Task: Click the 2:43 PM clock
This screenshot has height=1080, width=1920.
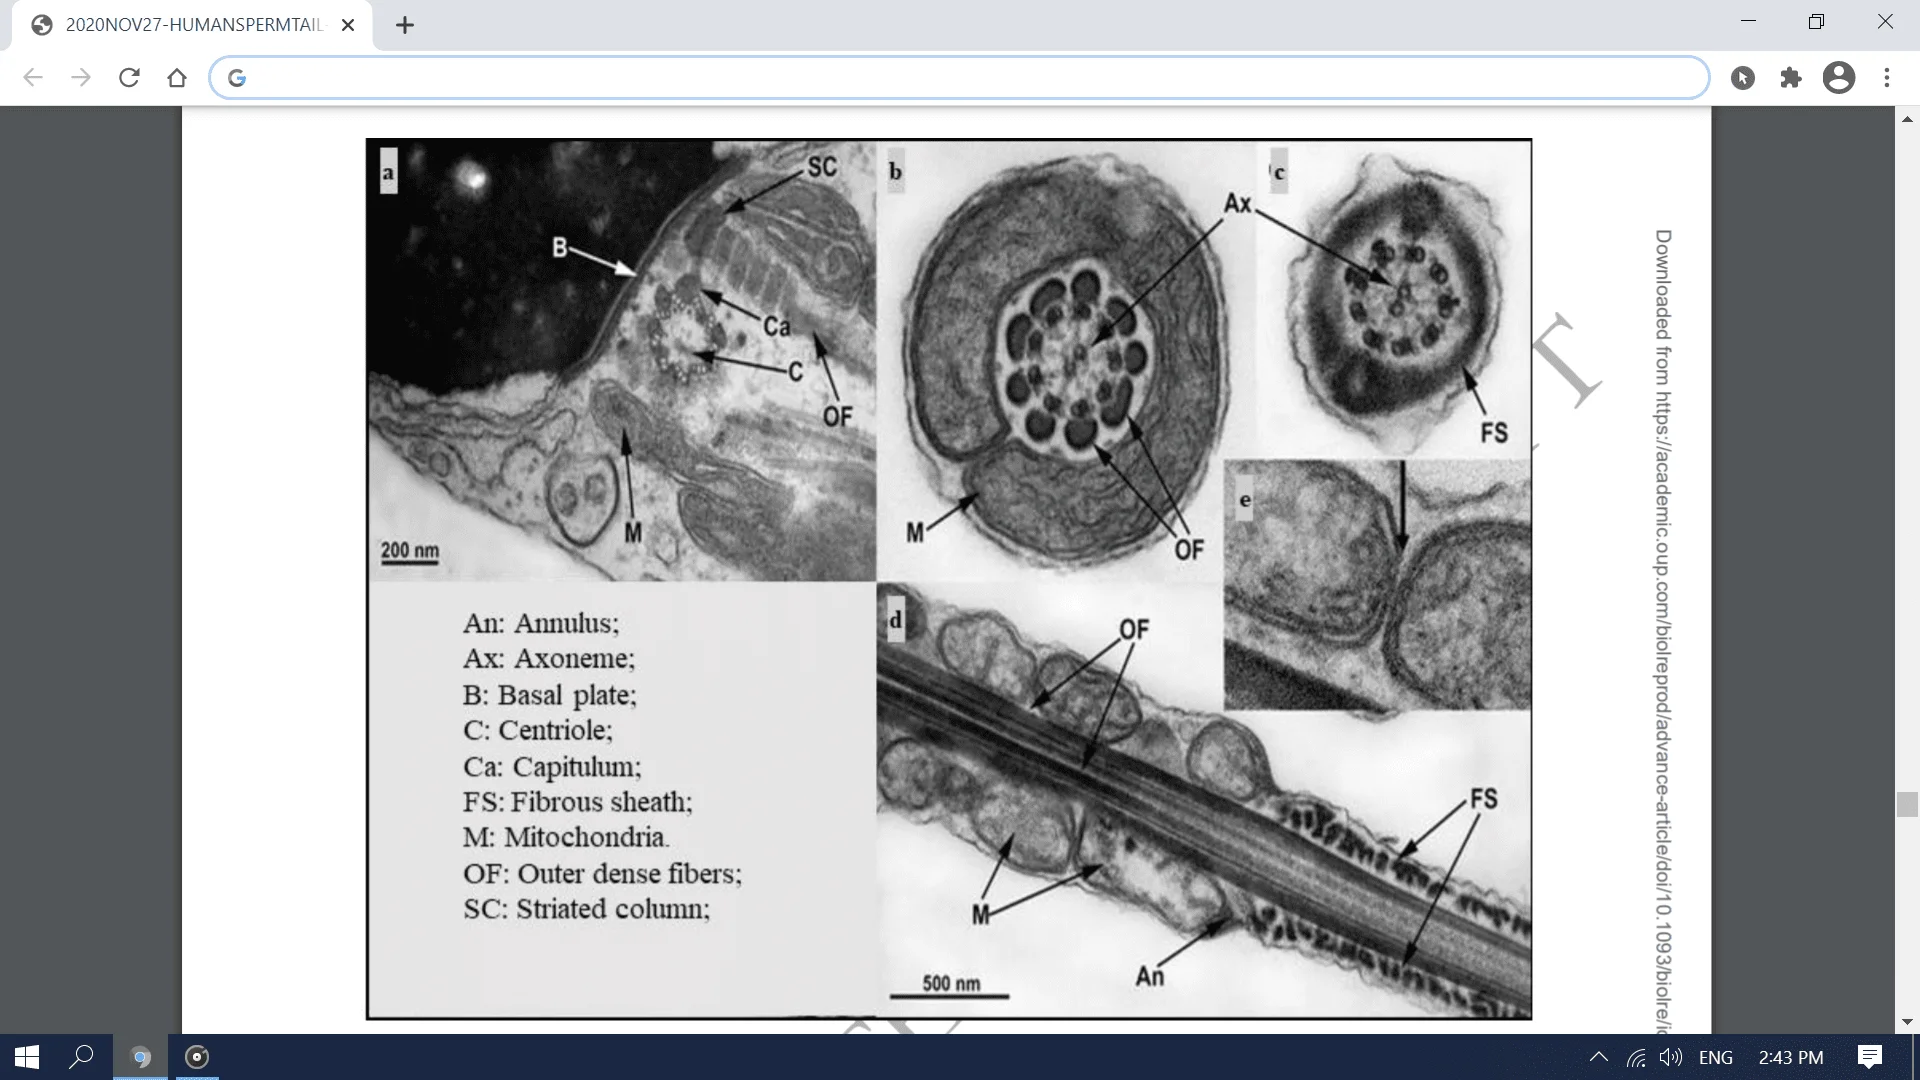Action: tap(1791, 1057)
